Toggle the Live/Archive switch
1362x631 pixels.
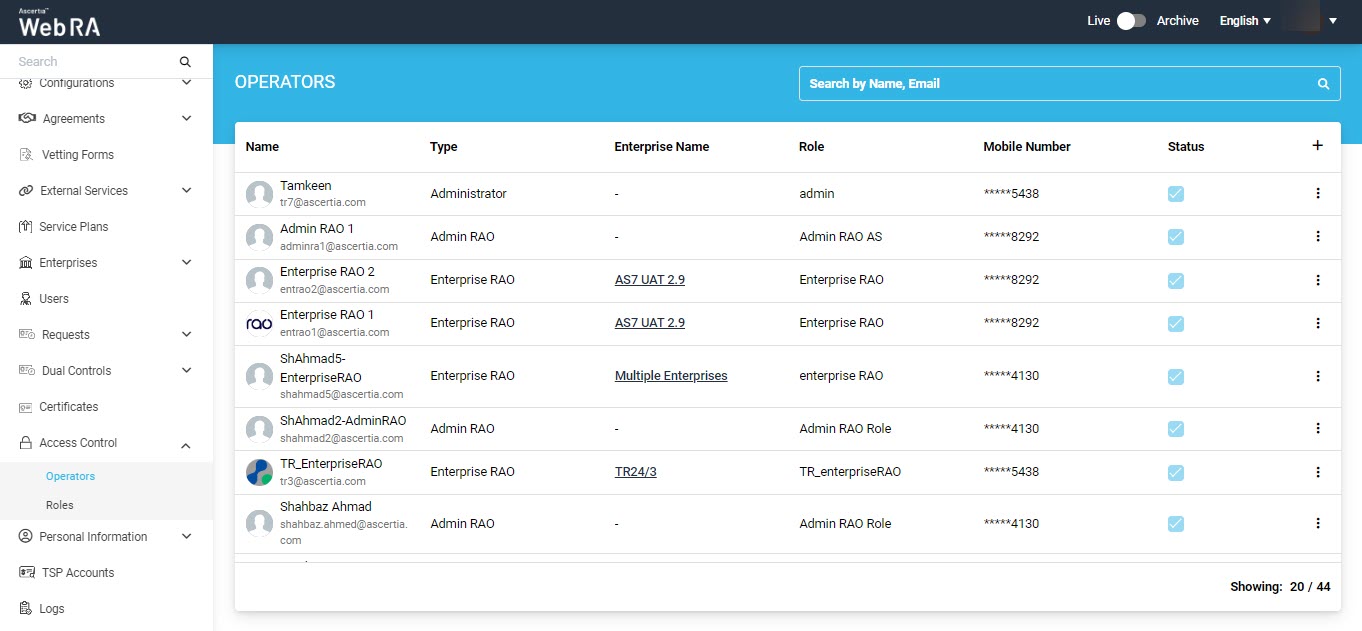tap(1131, 21)
